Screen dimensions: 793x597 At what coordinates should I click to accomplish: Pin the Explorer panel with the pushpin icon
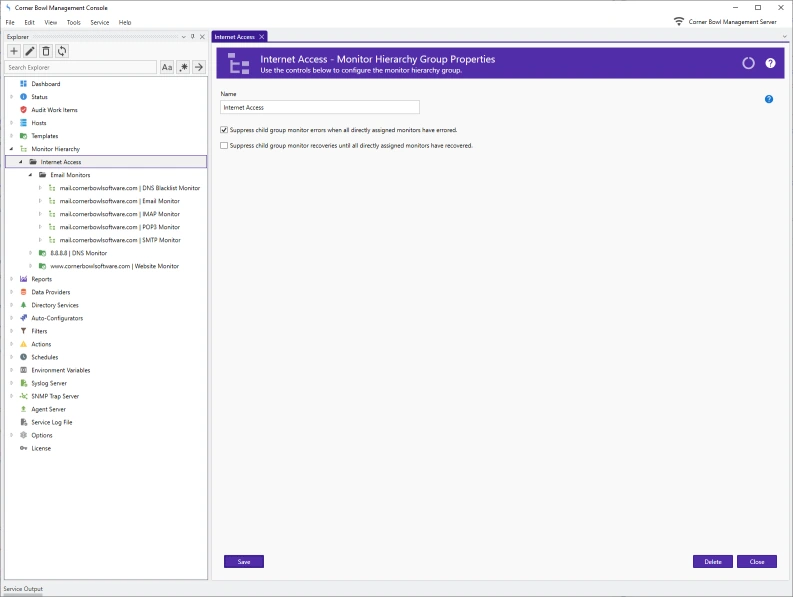click(x=193, y=37)
